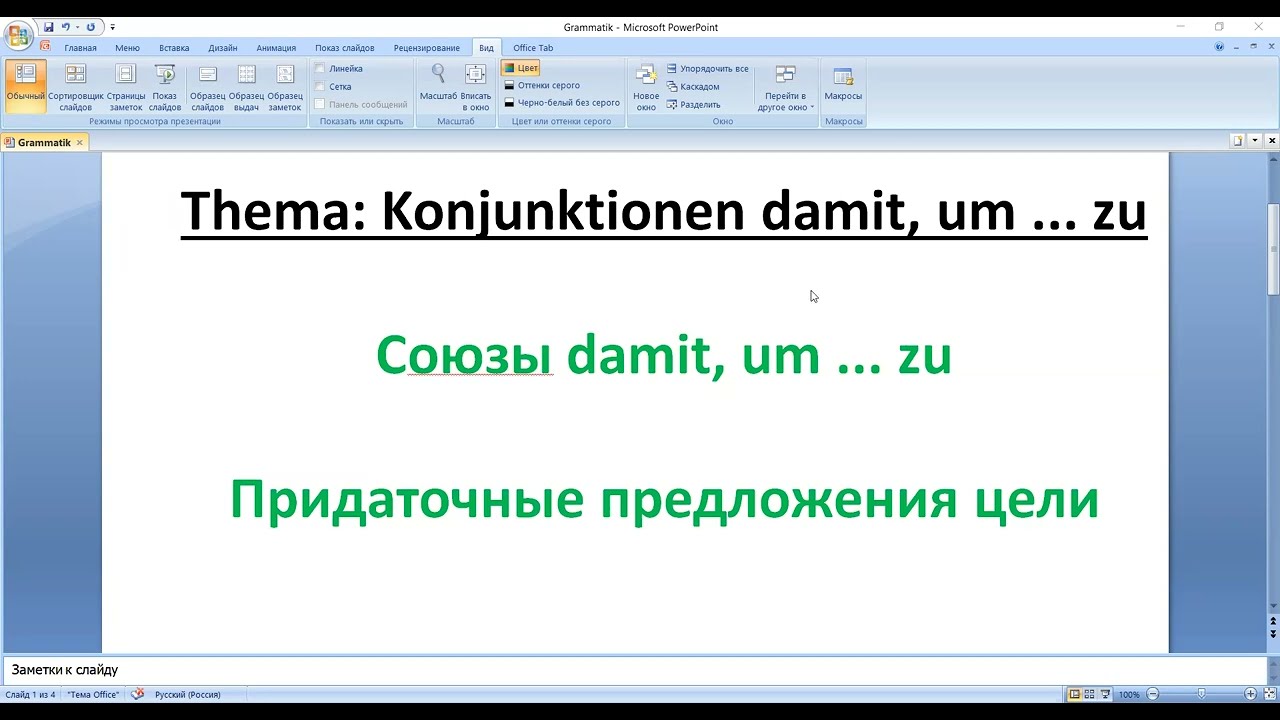This screenshot has width=1280, height=720.
Task: Close the Office Tab bar
Action: (1272, 141)
